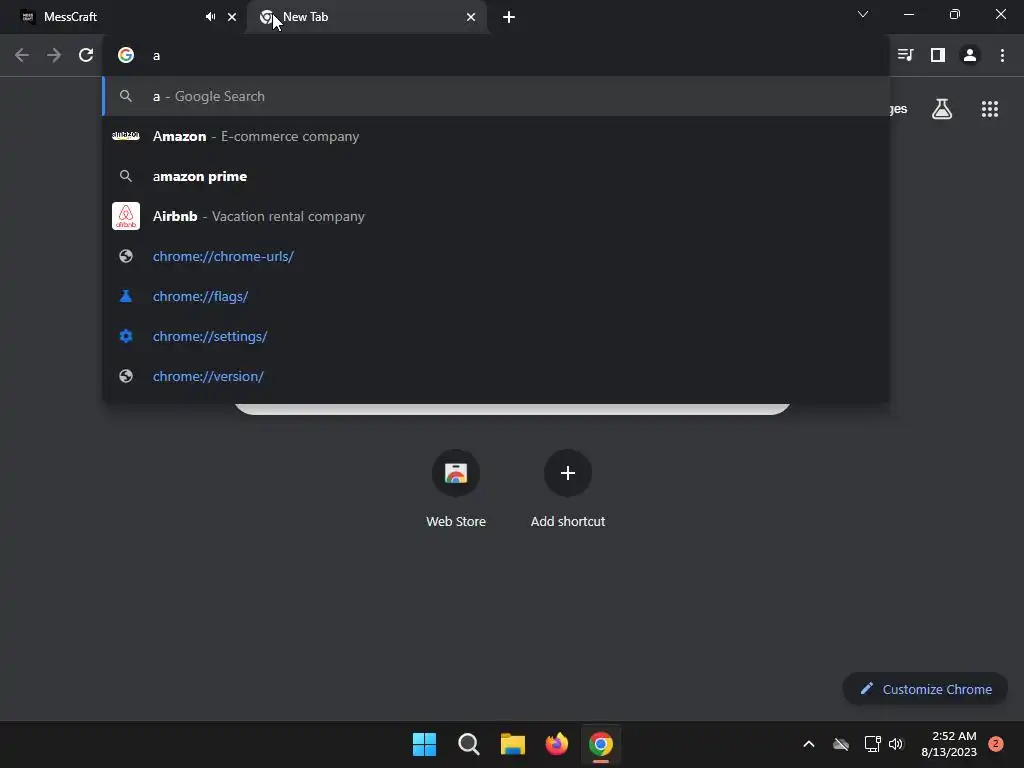Viewport: 1024px width, 768px height.
Task: Go forward with the forward arrow
Action: (54, 56)
